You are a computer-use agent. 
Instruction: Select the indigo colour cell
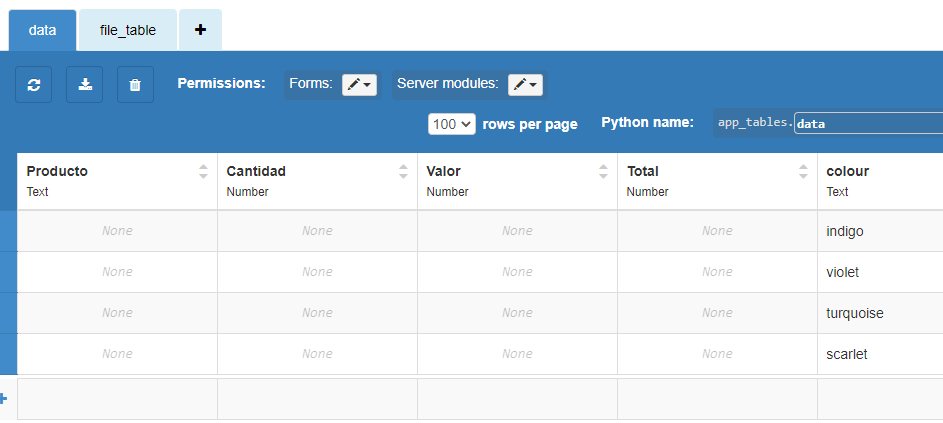pos(880,231)
